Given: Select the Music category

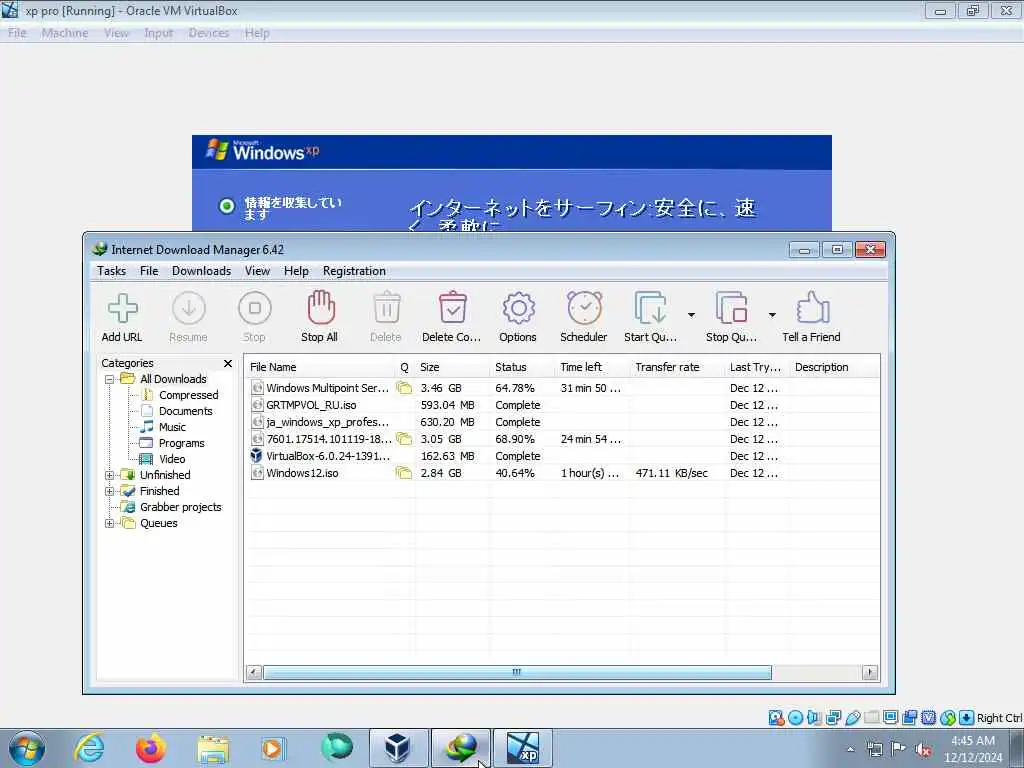Looking at the screenshot, I should click(172, 427).
